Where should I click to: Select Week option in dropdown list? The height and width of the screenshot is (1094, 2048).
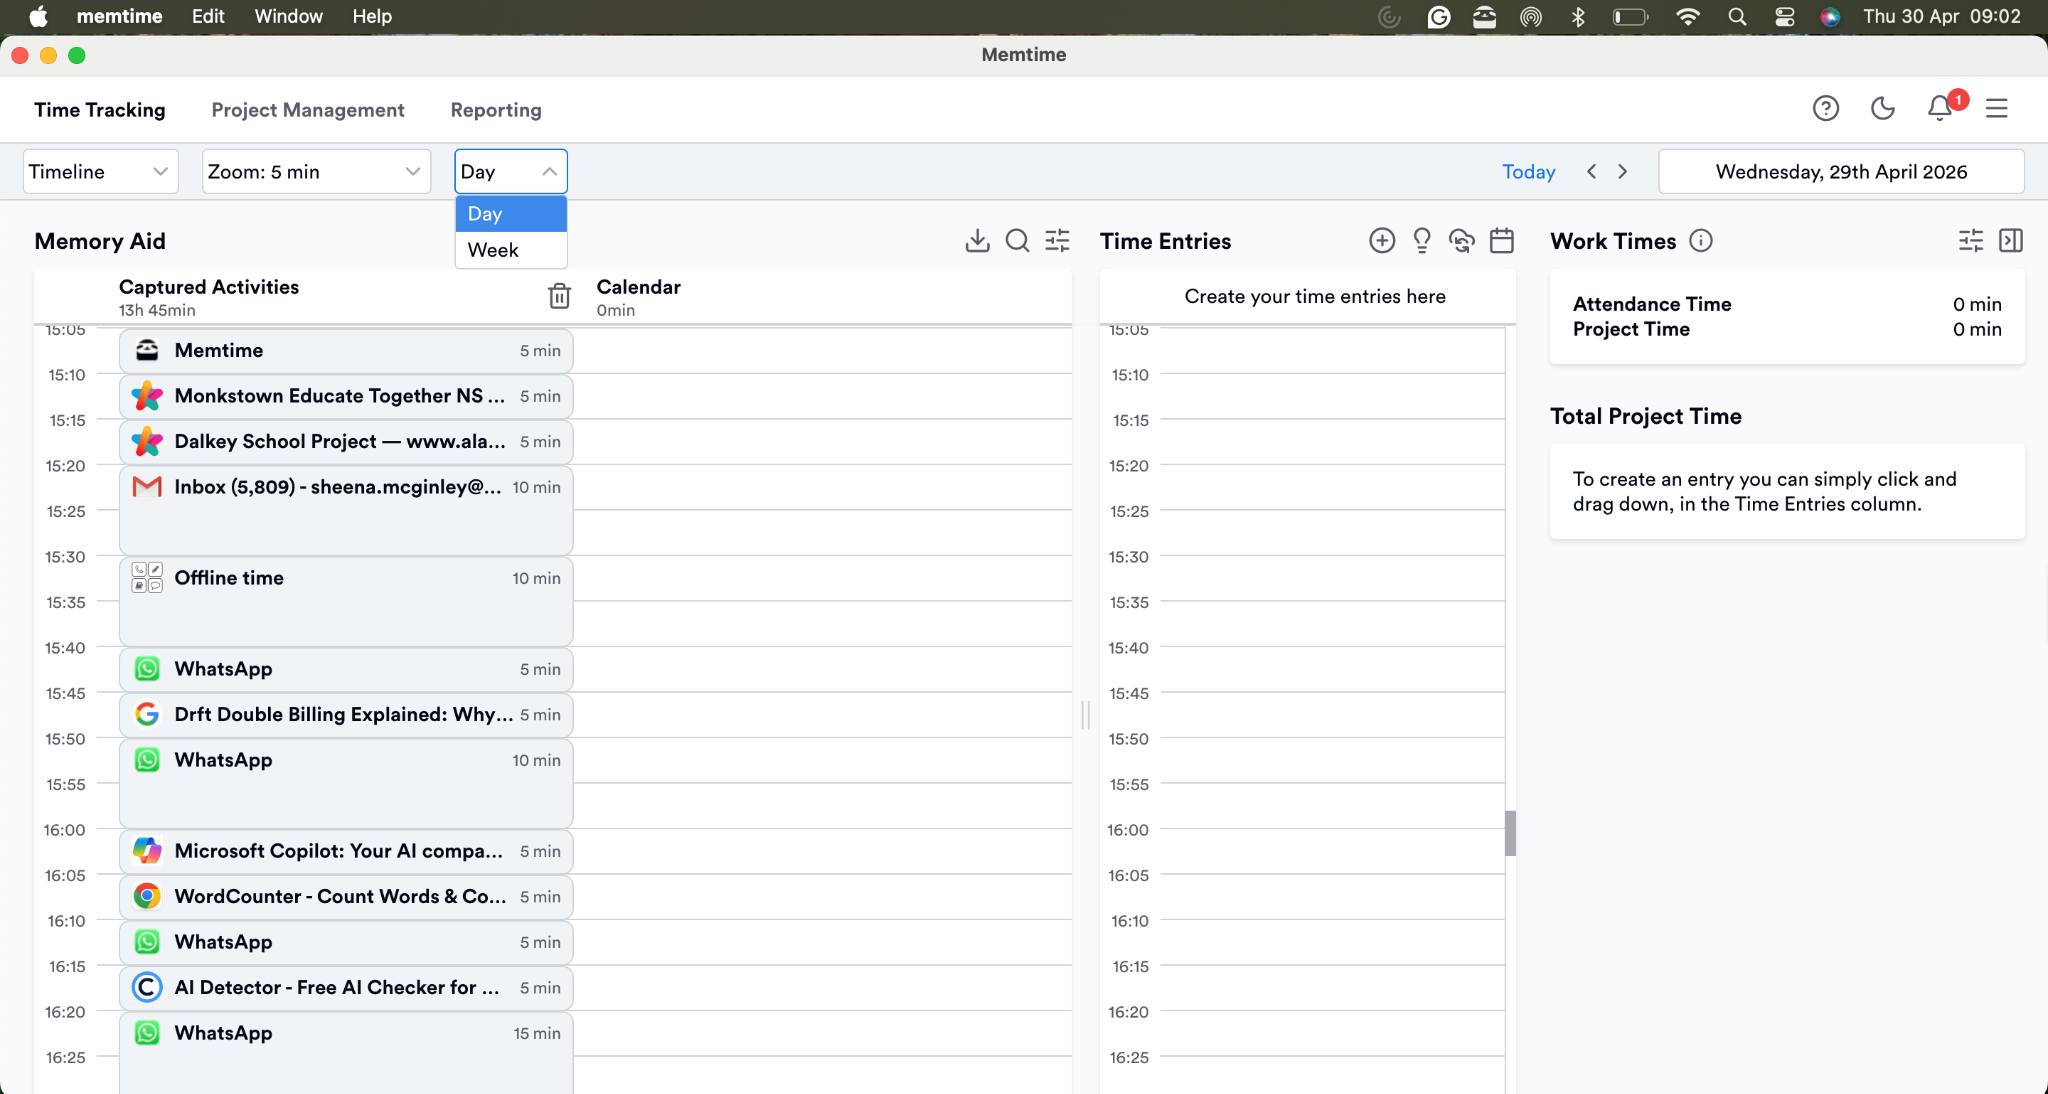(511, 250)
